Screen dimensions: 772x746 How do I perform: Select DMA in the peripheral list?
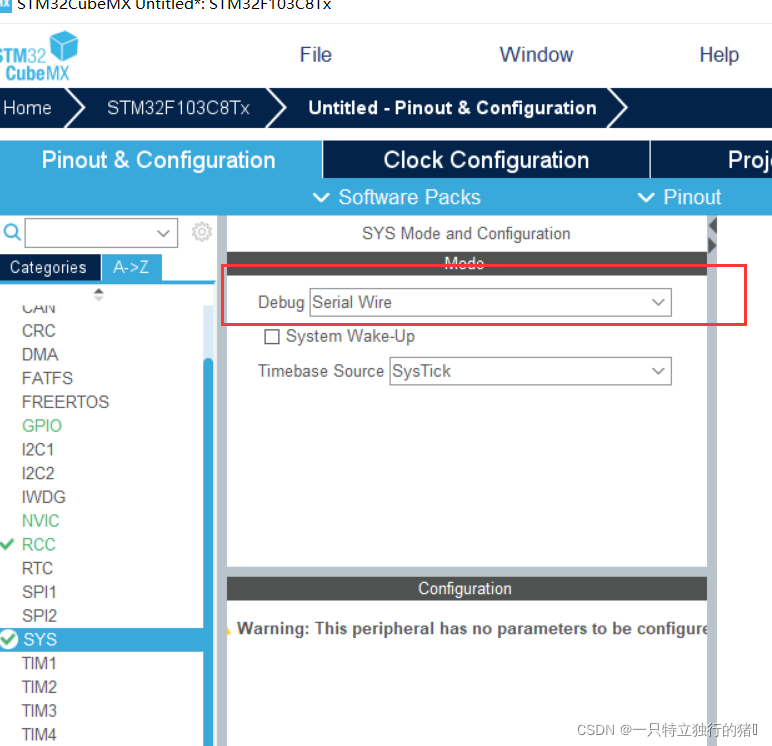40,355
